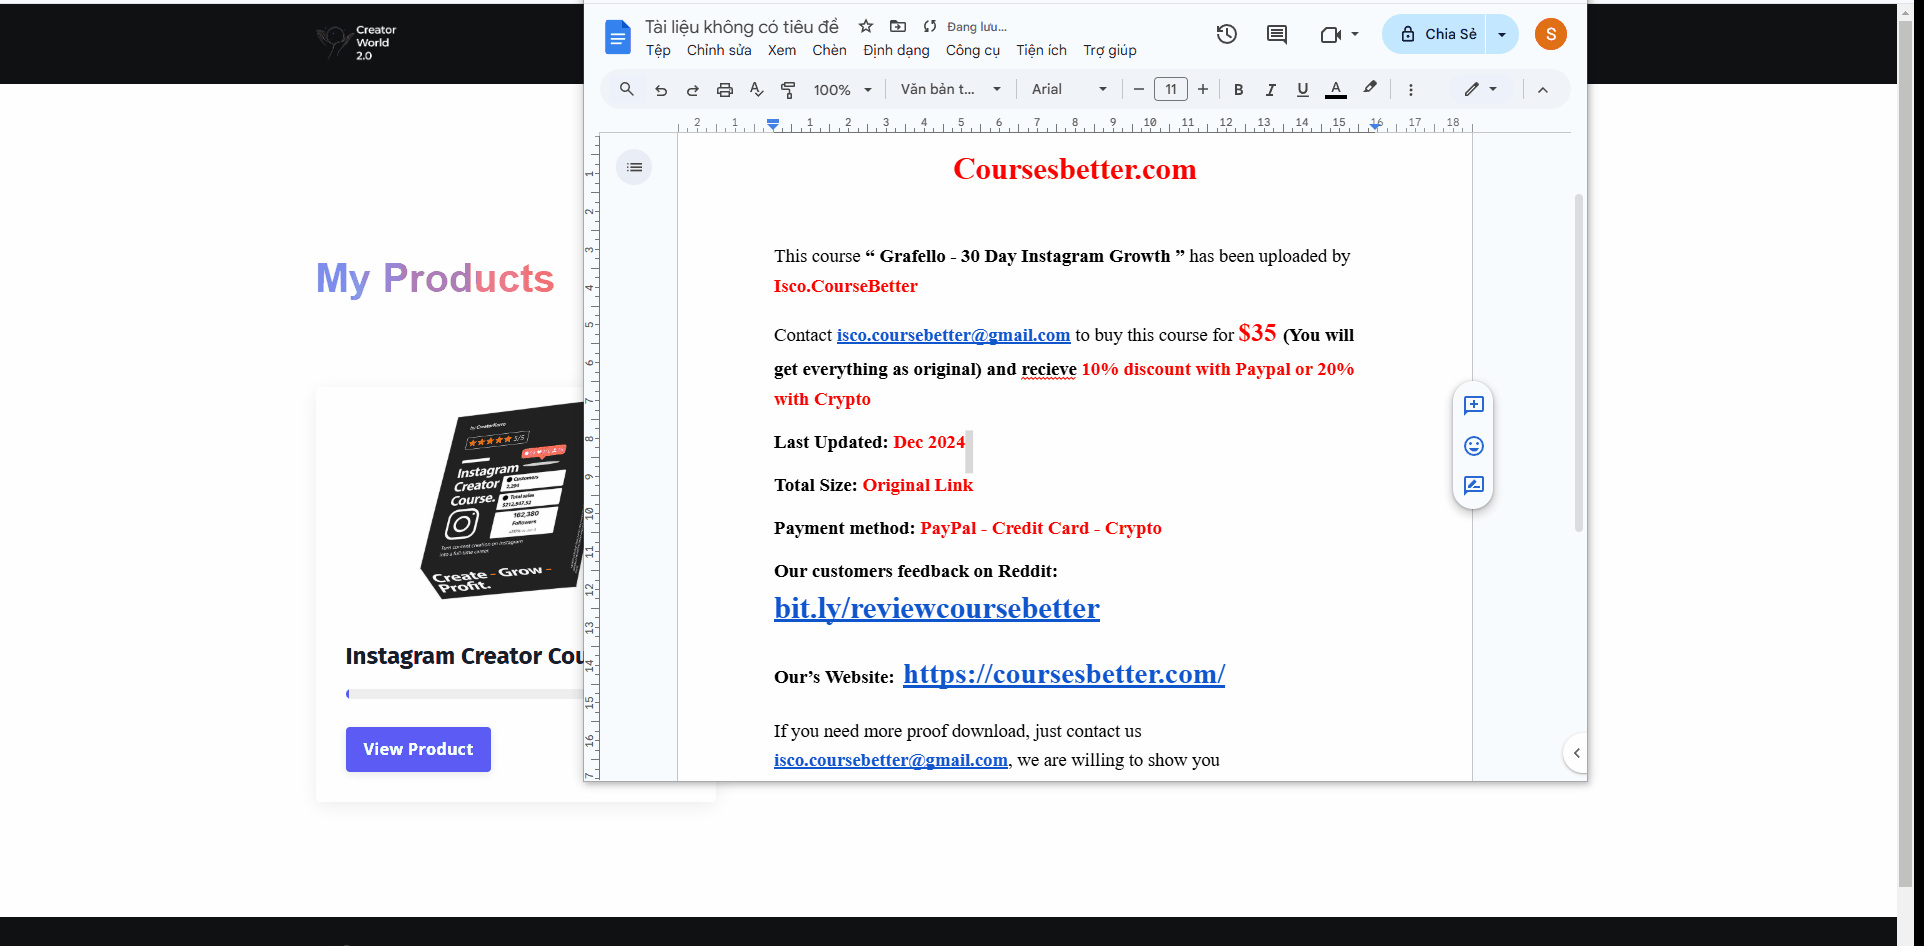Open meeting options dropdown arrow
Image resolution: width=1924 pixels, height=946 pixels.
1355,34
